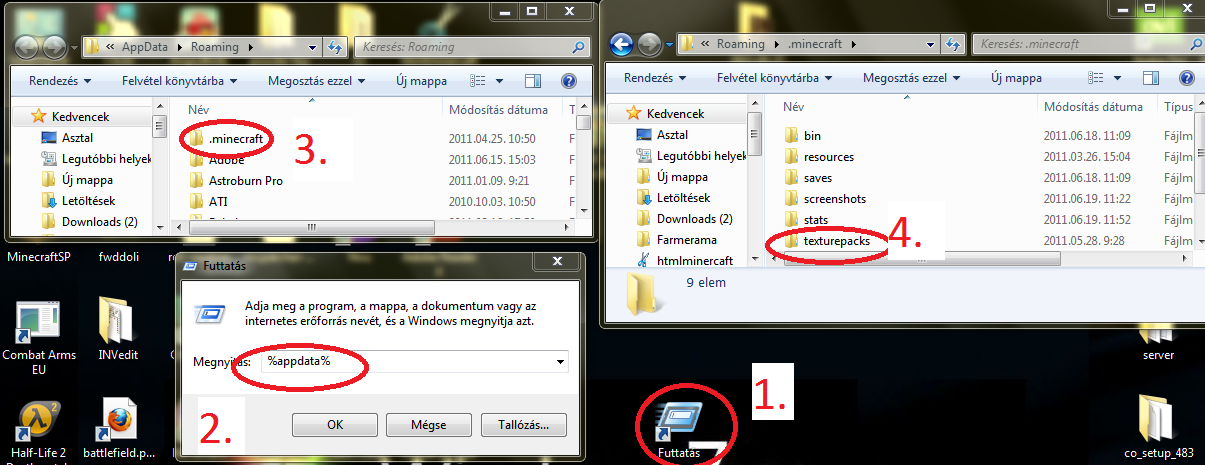Open help in the Roaming window

(568, 81)
